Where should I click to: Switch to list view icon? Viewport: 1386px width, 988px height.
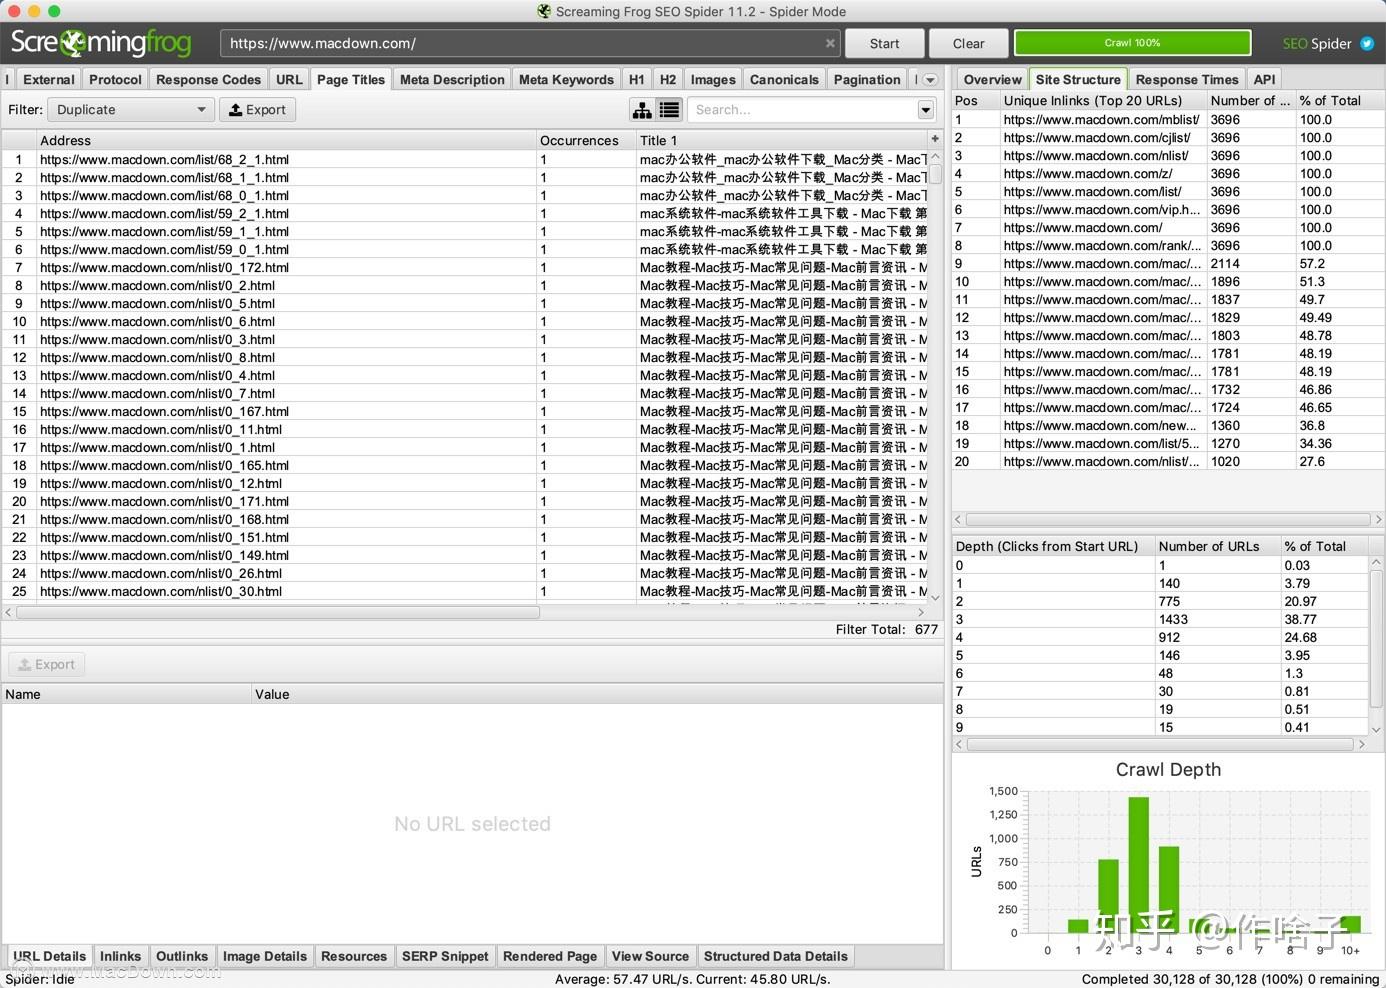coord(669,110)
